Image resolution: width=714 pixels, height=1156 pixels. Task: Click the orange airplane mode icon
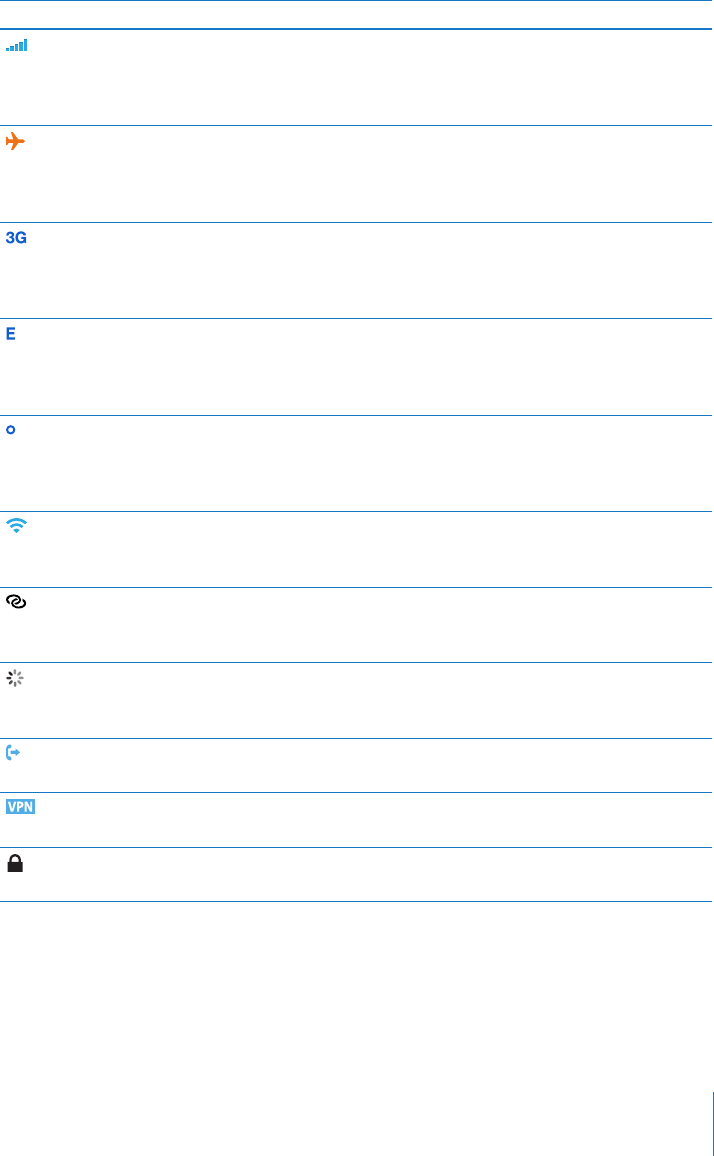pyautogui.click(x=15, y=141)
